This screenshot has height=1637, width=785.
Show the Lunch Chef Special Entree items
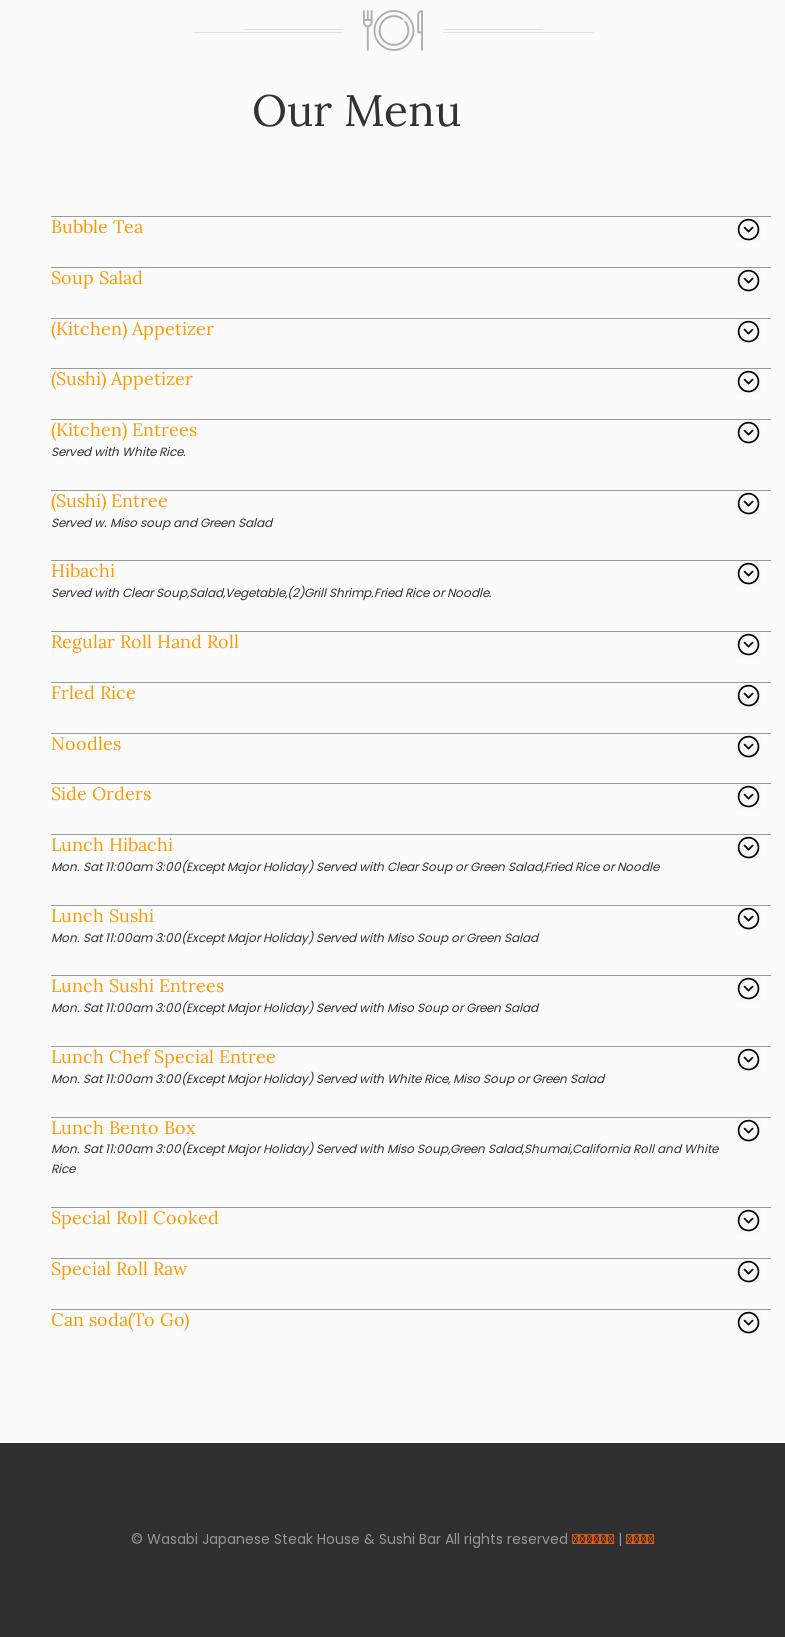click(x=163, y=1057)
